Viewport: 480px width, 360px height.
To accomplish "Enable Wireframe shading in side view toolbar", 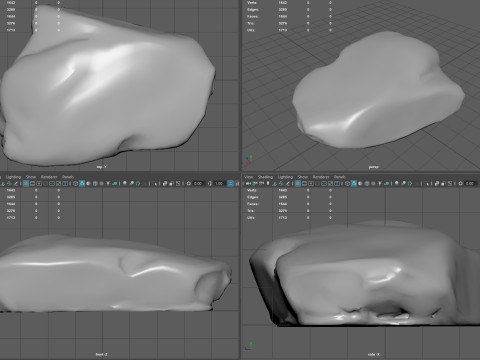I will click(347, 183).
